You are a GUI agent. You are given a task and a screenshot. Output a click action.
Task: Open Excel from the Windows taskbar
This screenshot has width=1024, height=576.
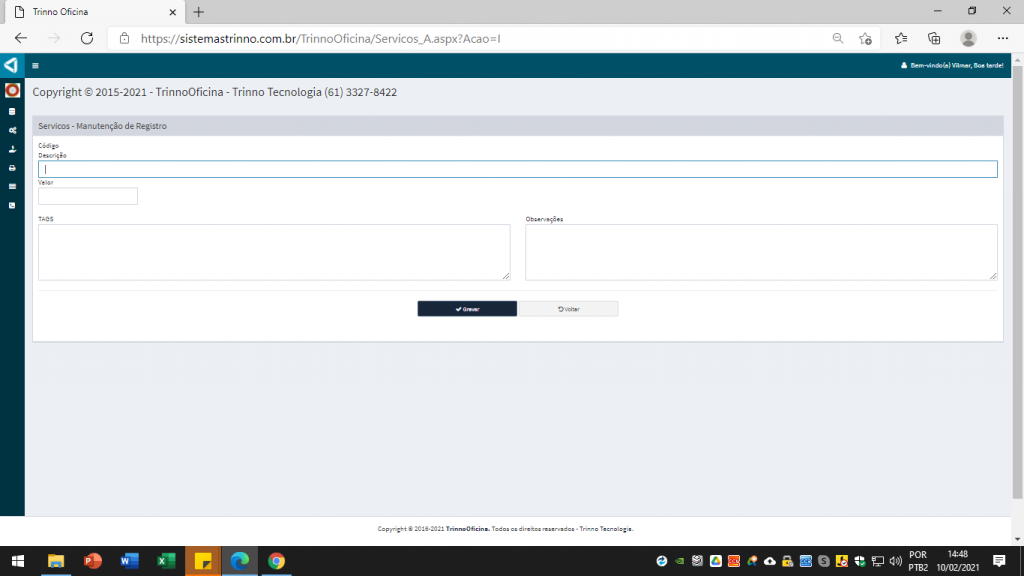pos(166,561)
